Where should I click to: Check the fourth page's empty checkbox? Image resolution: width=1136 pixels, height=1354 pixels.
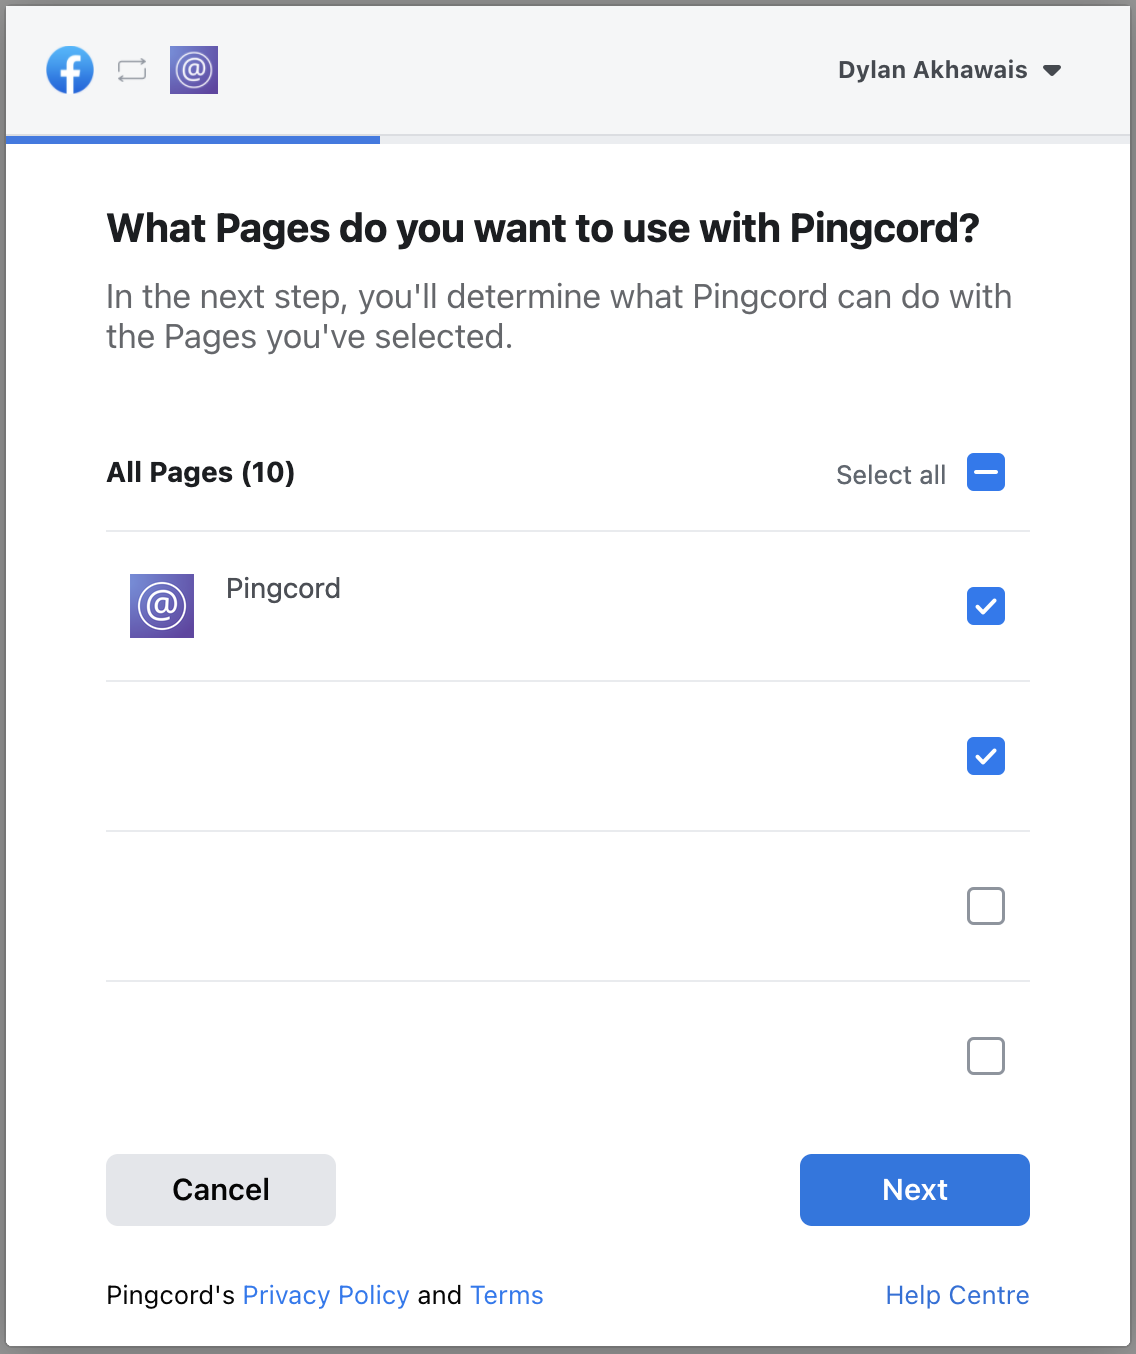(986, 1056)
